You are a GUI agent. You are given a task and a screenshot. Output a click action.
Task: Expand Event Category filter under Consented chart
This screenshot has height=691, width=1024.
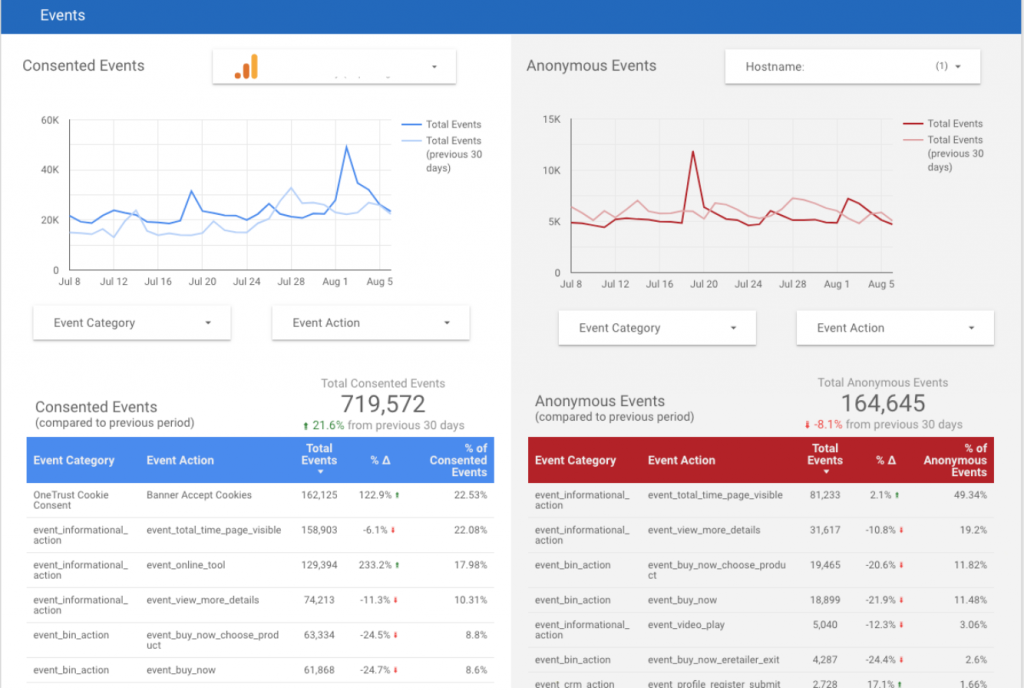pyautogui.click(x=131, y=323)
